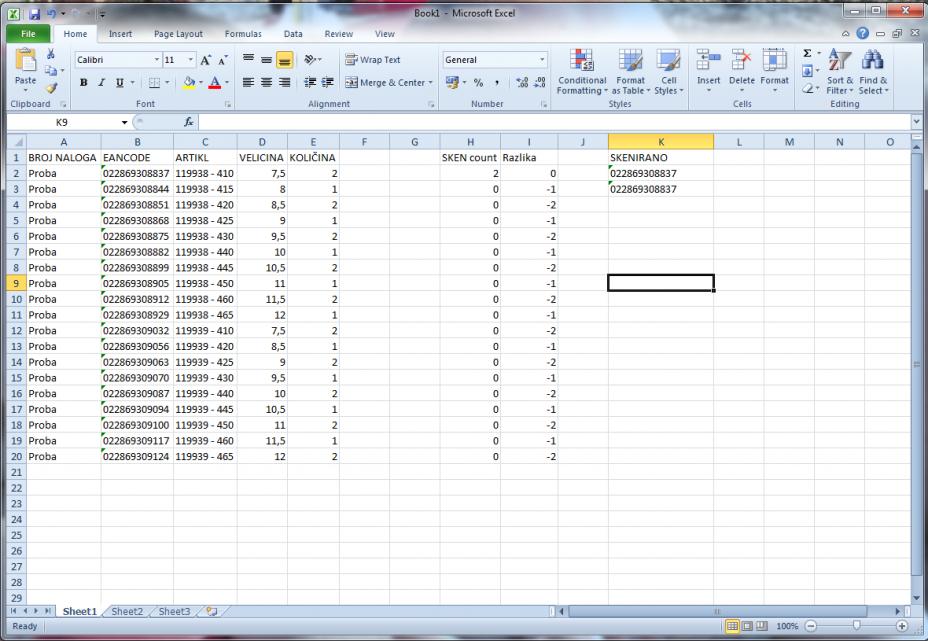This screenshot has height=641, width=928.
Task: Click the Paste clipboard icon
Action: point(25,61)
